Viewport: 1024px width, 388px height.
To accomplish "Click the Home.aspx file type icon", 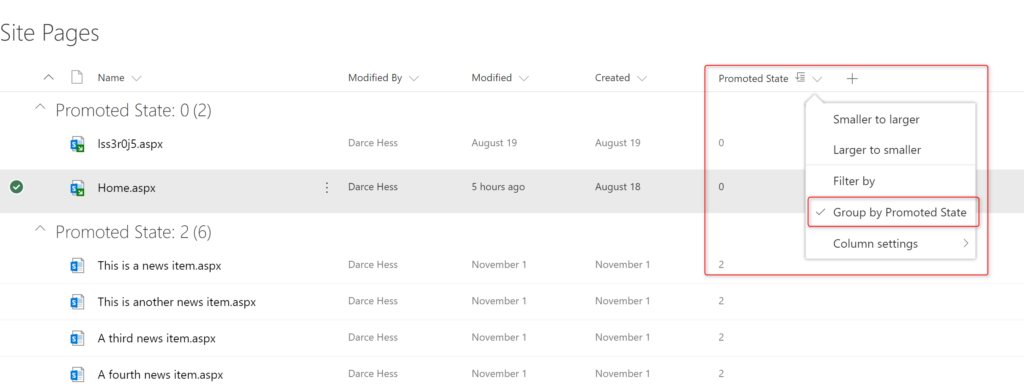I will coord(78,188).
